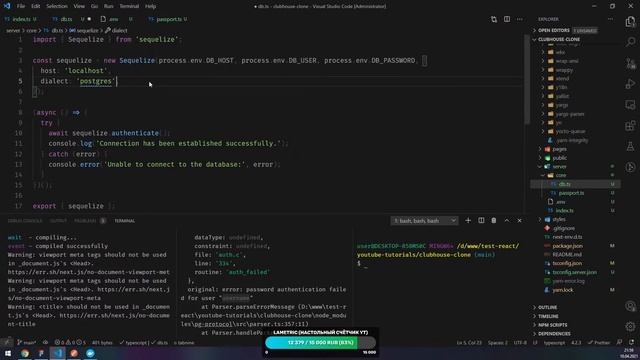Click the Prettier status bar item
The width and height of the screenshot is (640, 360).
click(x=598, y=342)
